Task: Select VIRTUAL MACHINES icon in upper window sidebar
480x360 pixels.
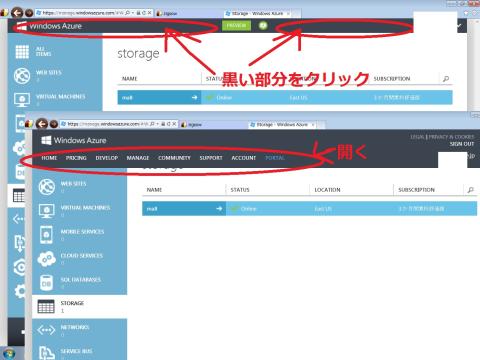Action: tap(22, 100)
